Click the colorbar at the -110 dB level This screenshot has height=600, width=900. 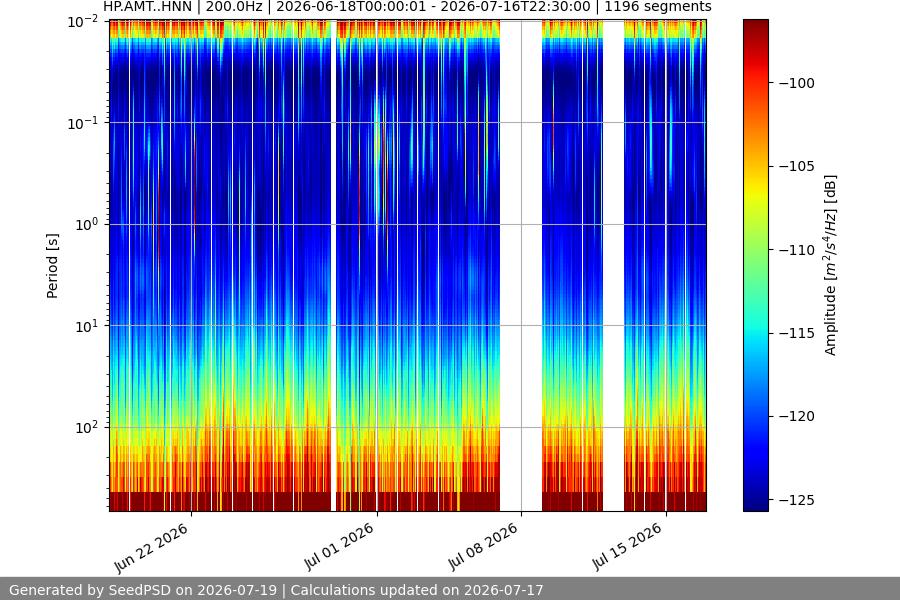[x=755, y=250]
